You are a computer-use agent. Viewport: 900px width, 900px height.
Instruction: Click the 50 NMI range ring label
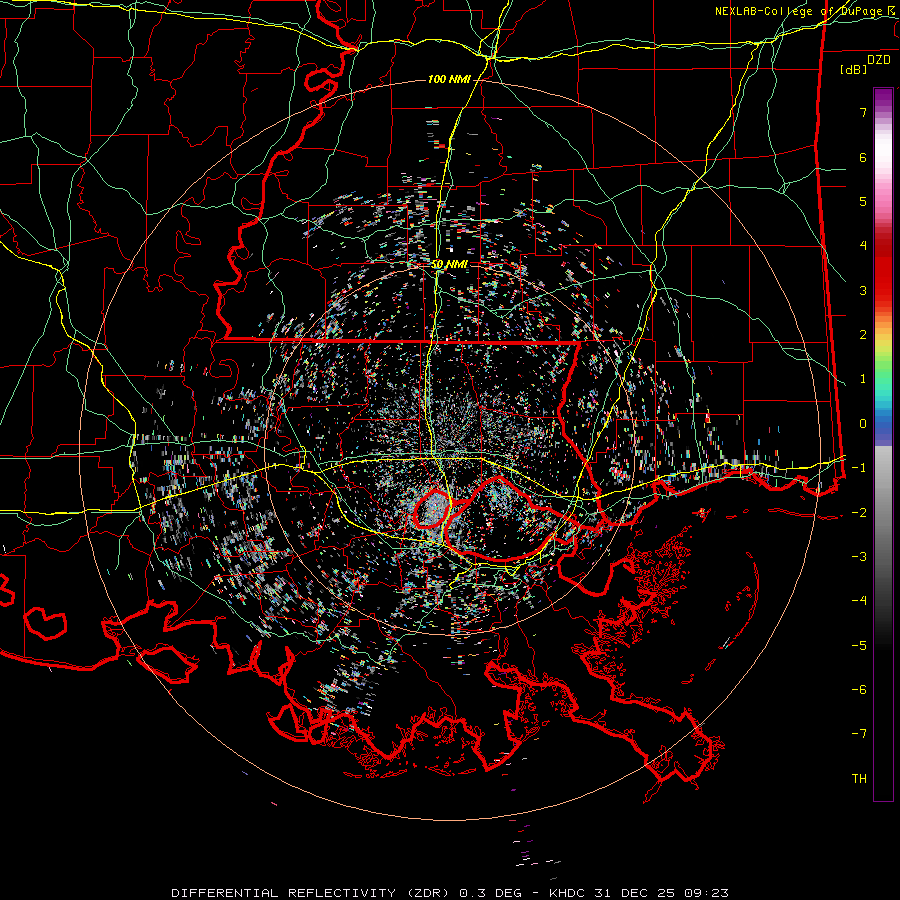[449, 264]
